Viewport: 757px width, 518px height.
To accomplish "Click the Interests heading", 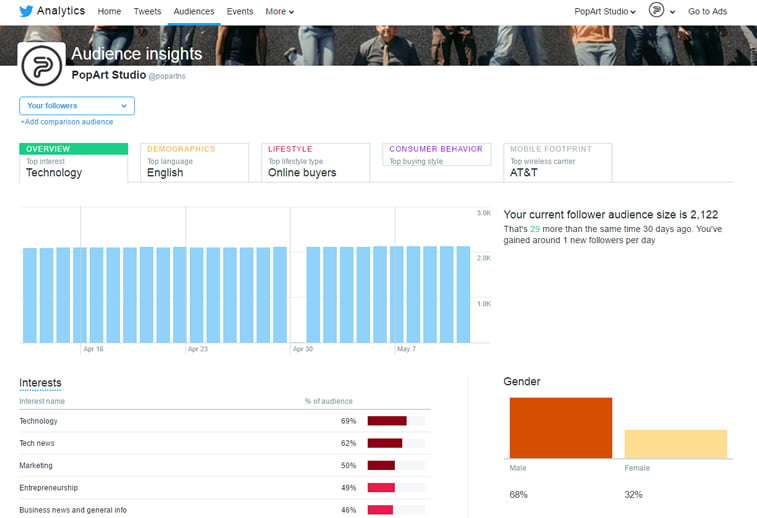I will (40, 383).
